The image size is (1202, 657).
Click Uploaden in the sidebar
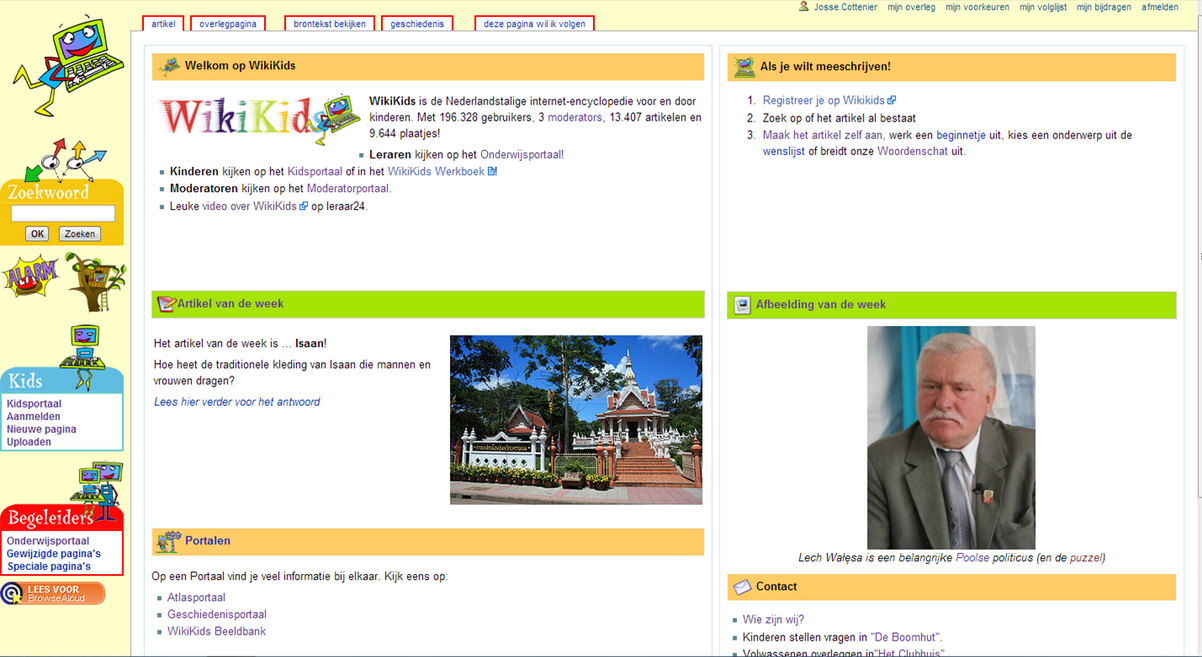point(29,442)
